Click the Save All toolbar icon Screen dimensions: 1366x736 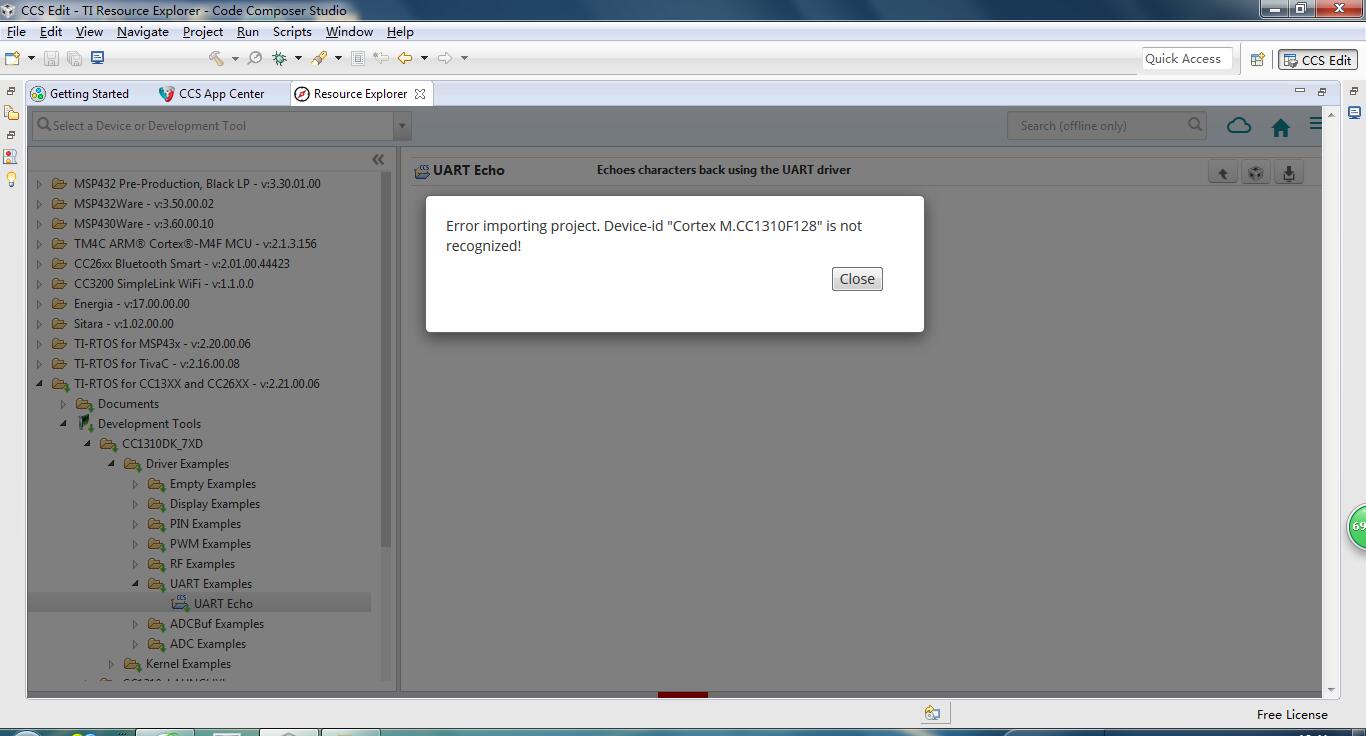(x=74, y=58)
